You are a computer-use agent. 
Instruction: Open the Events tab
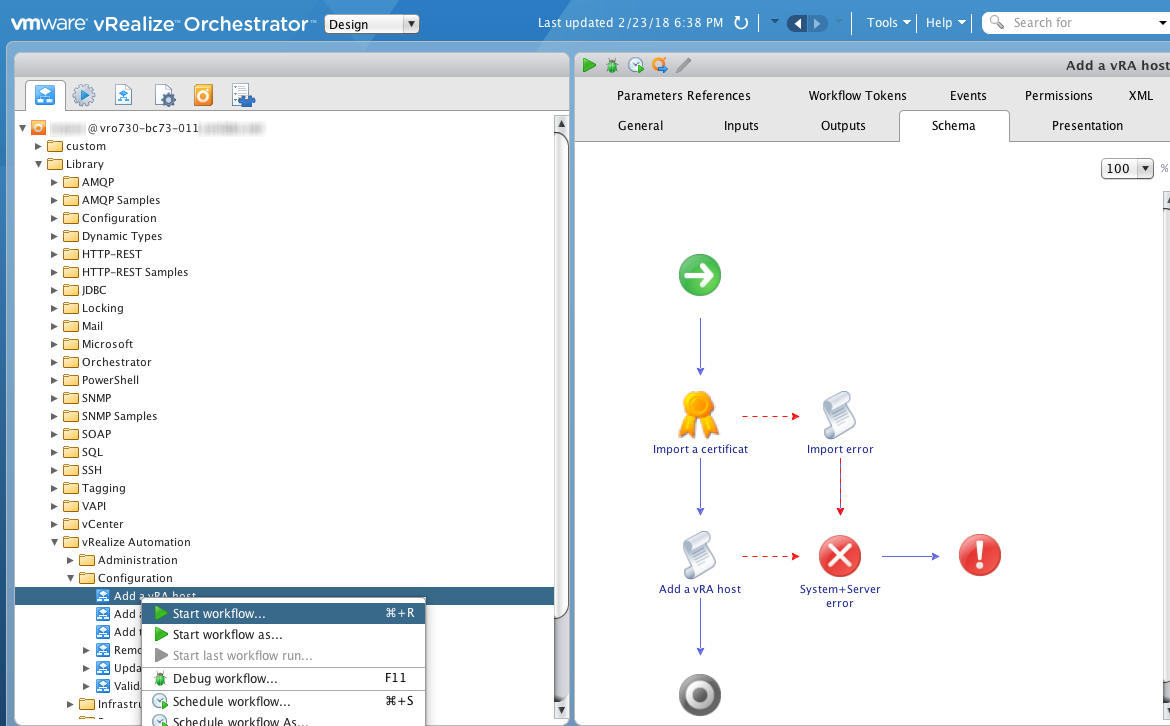tap(968, 96)
